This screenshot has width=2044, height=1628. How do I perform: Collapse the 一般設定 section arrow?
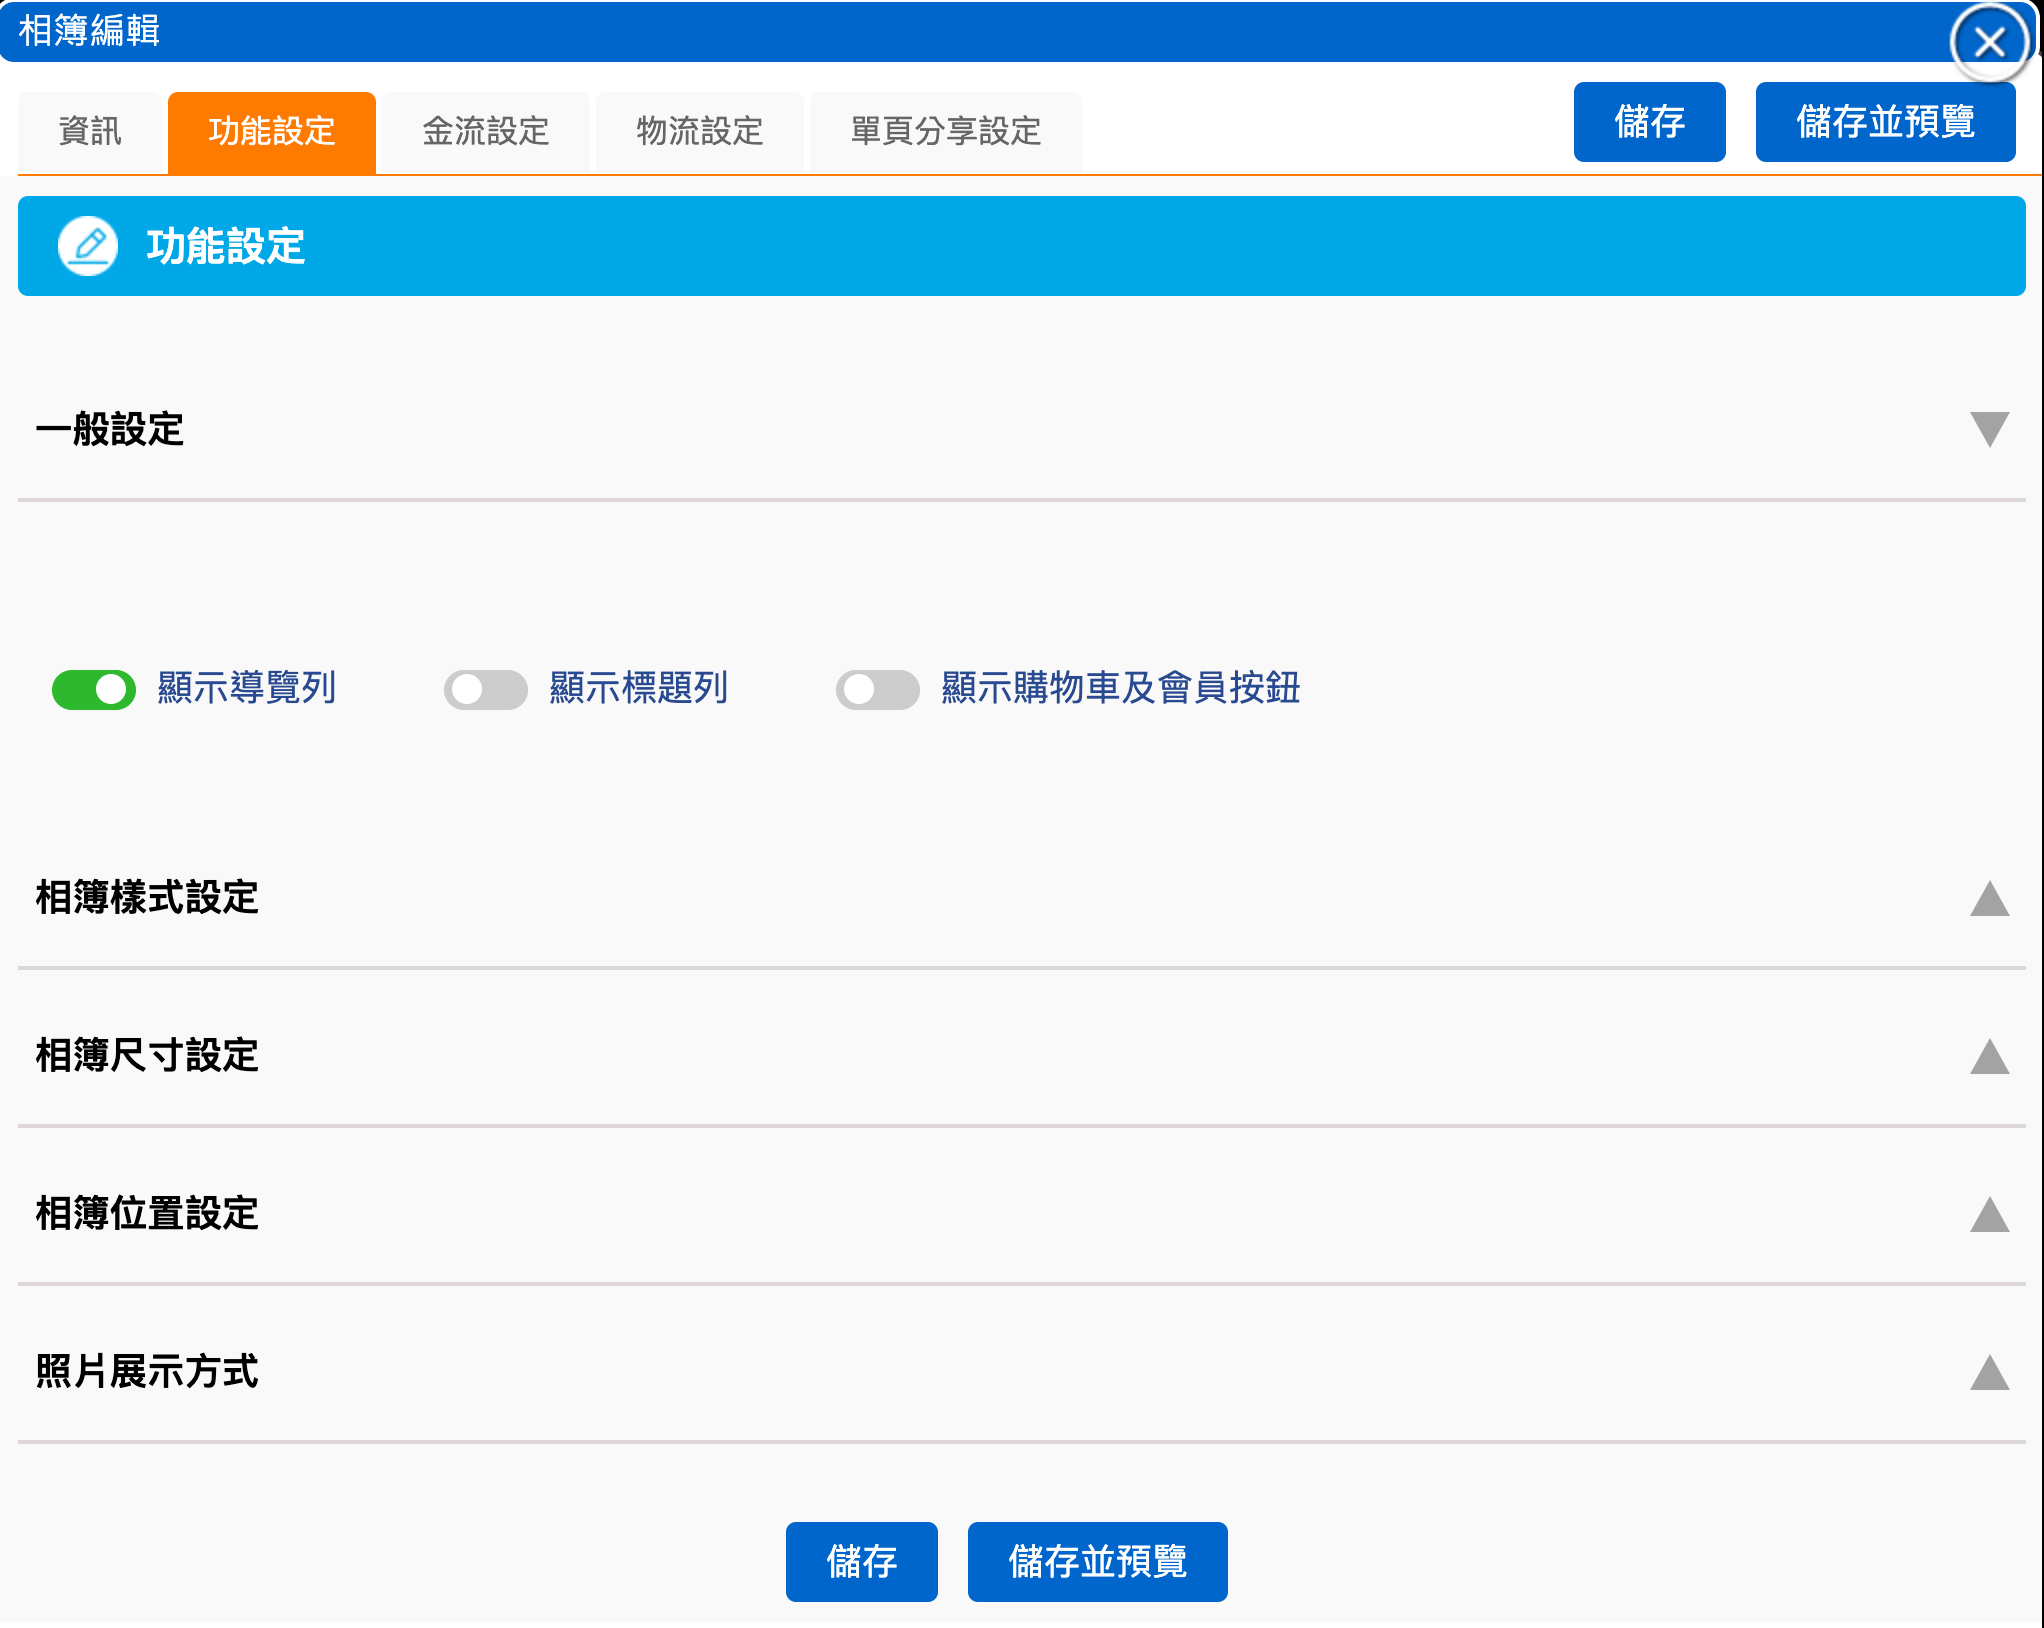1990,429
